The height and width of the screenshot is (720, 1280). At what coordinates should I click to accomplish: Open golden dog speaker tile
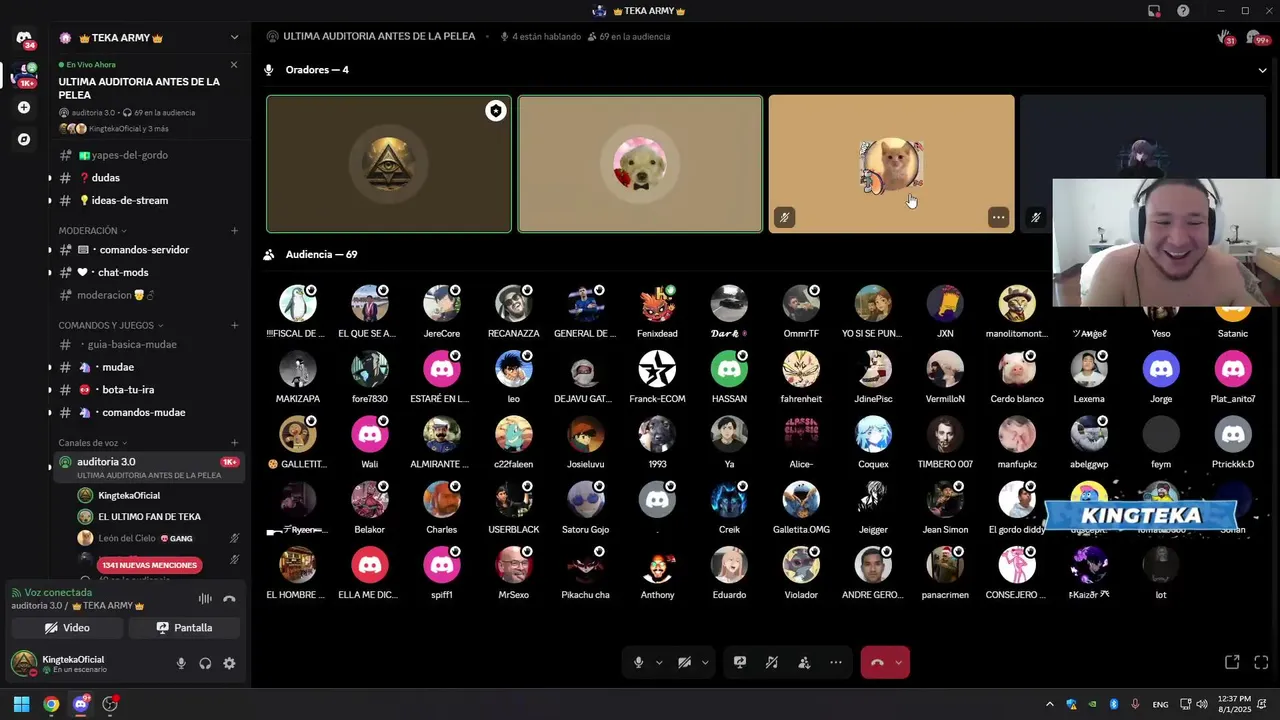click(640, 164)
